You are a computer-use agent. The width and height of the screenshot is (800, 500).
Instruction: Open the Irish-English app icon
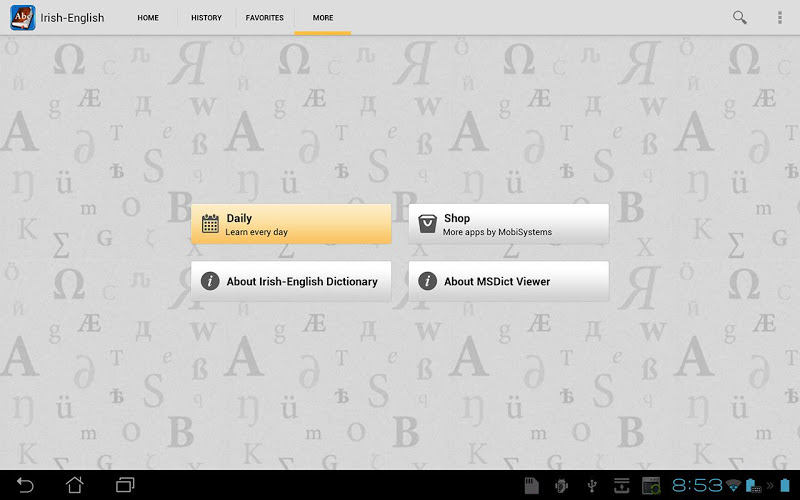tap(23, 18)
